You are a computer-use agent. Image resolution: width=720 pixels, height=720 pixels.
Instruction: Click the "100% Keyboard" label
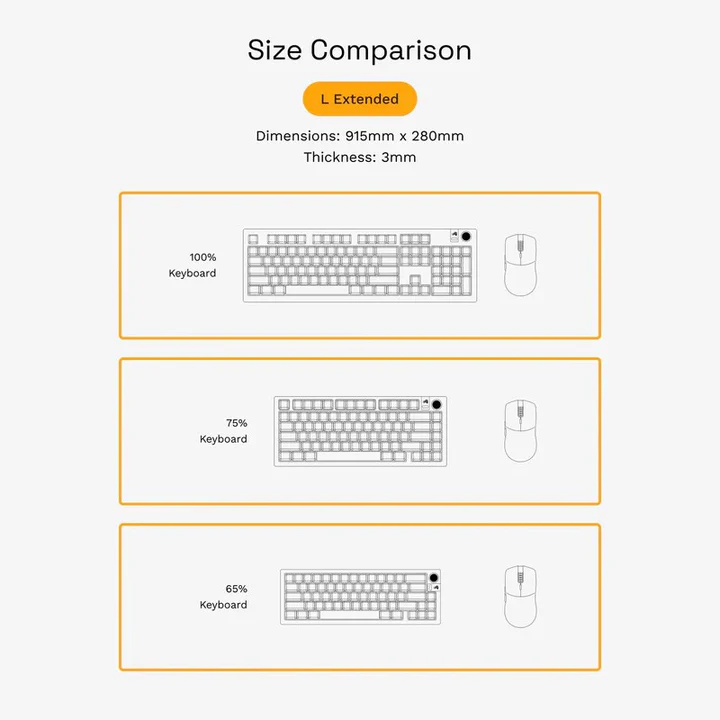tap(192, 265)
